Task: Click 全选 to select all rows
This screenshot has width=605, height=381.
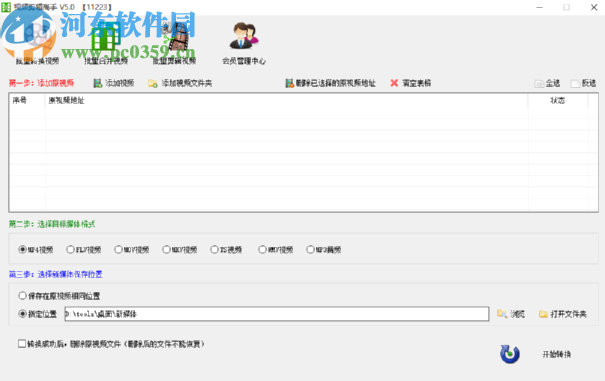Action: 547,83
